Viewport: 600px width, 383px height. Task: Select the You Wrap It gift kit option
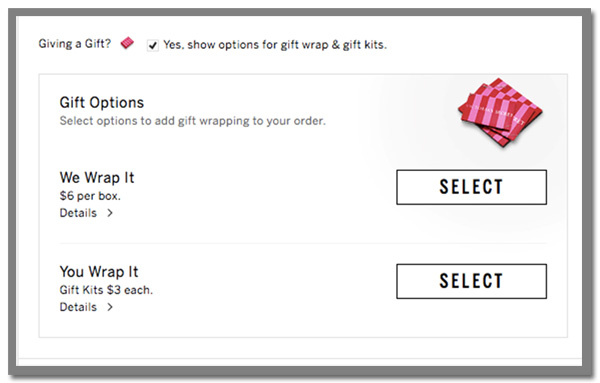point(471,281)
